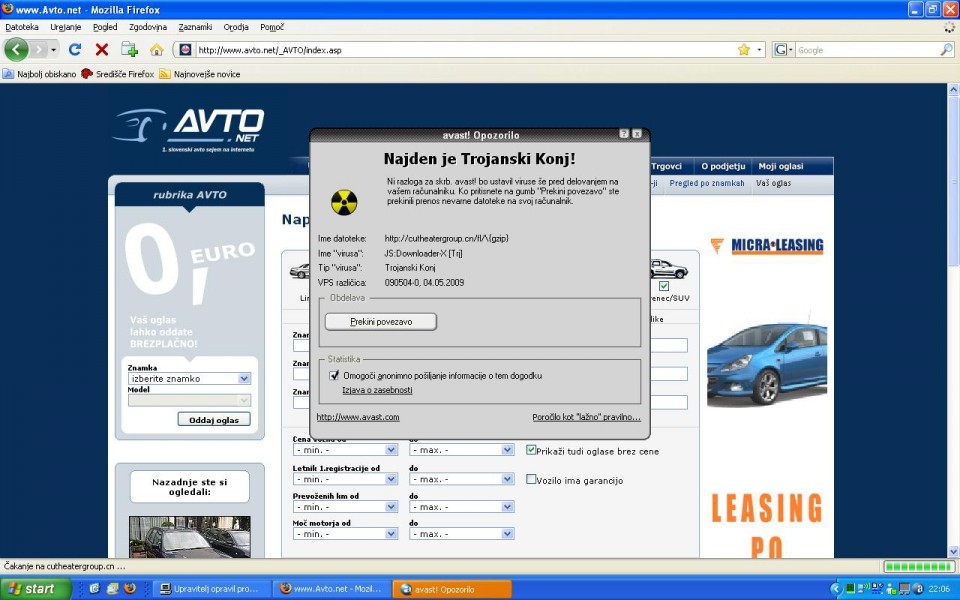Choose search engine via the Google icon
The width and height of the screenshot is (960, 600).
click(x=783, y=50)
